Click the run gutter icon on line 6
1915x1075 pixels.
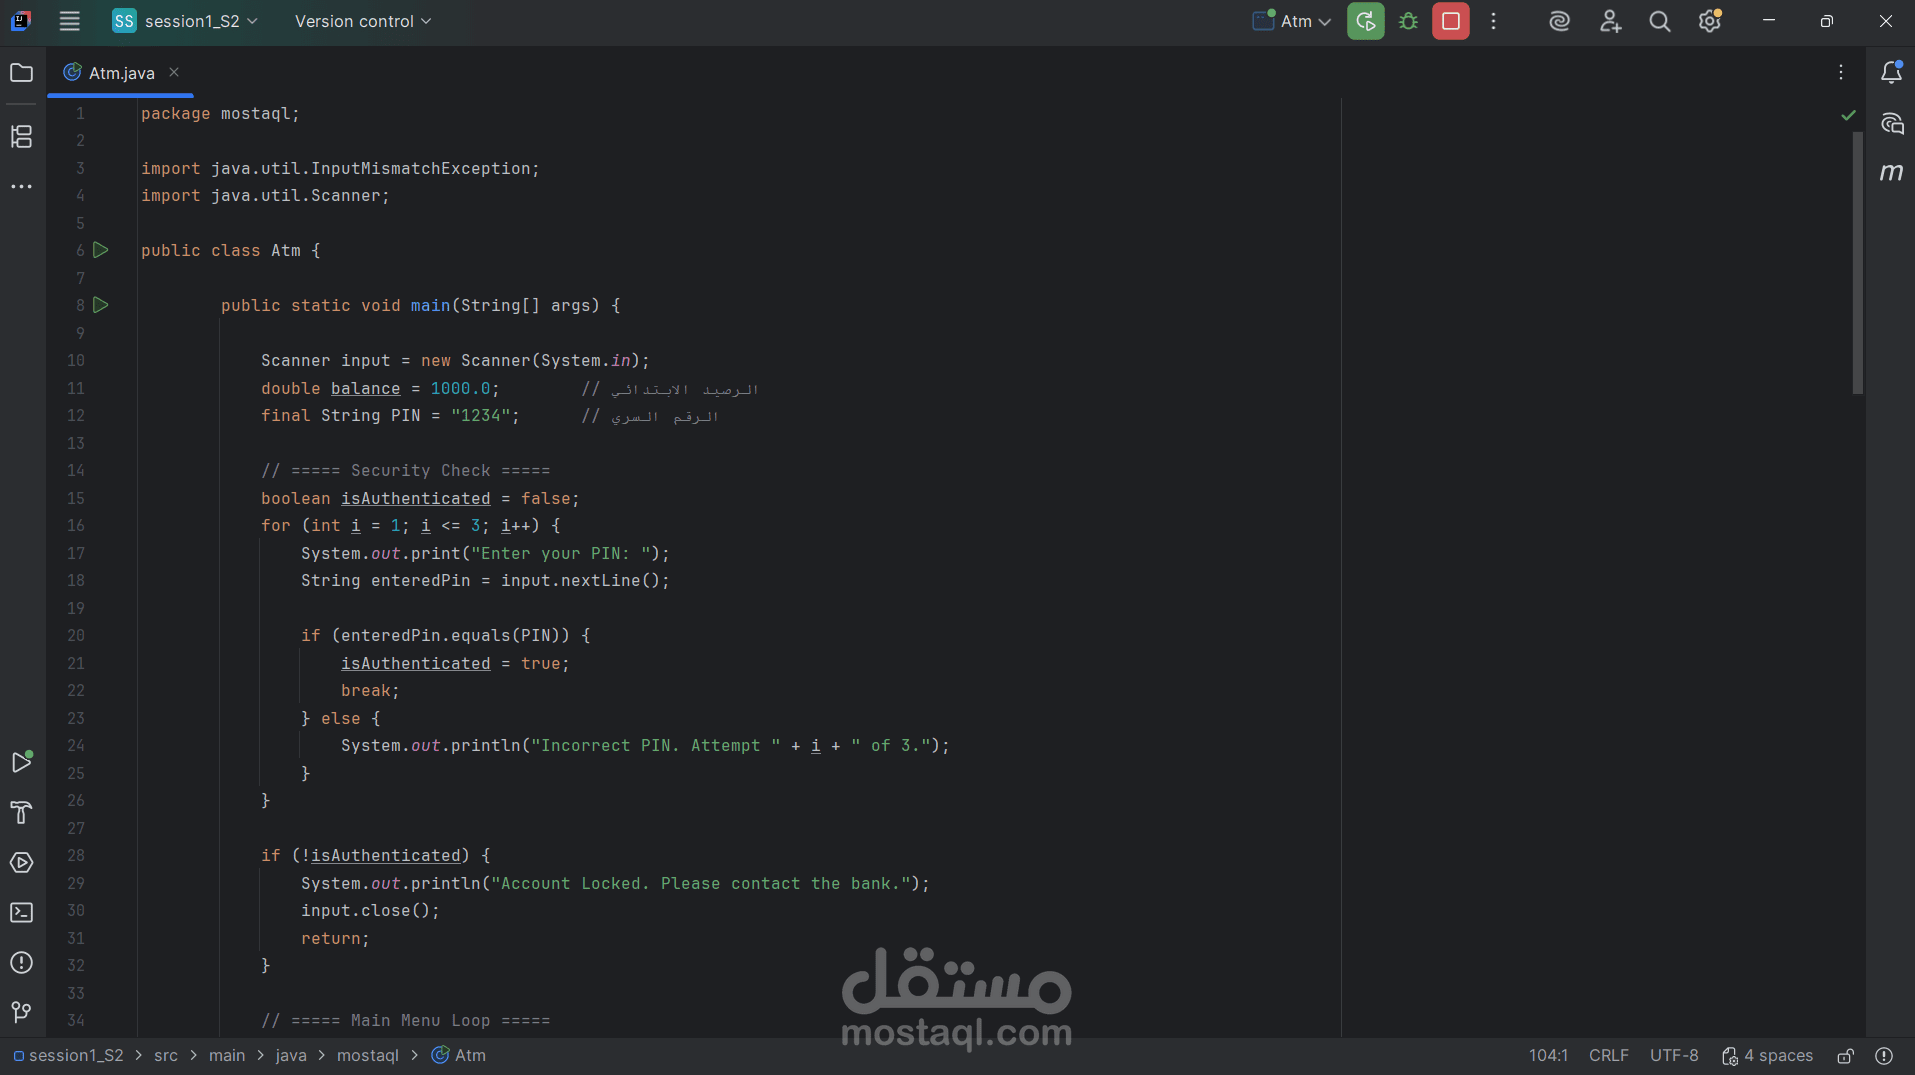[x=101, y=250]
